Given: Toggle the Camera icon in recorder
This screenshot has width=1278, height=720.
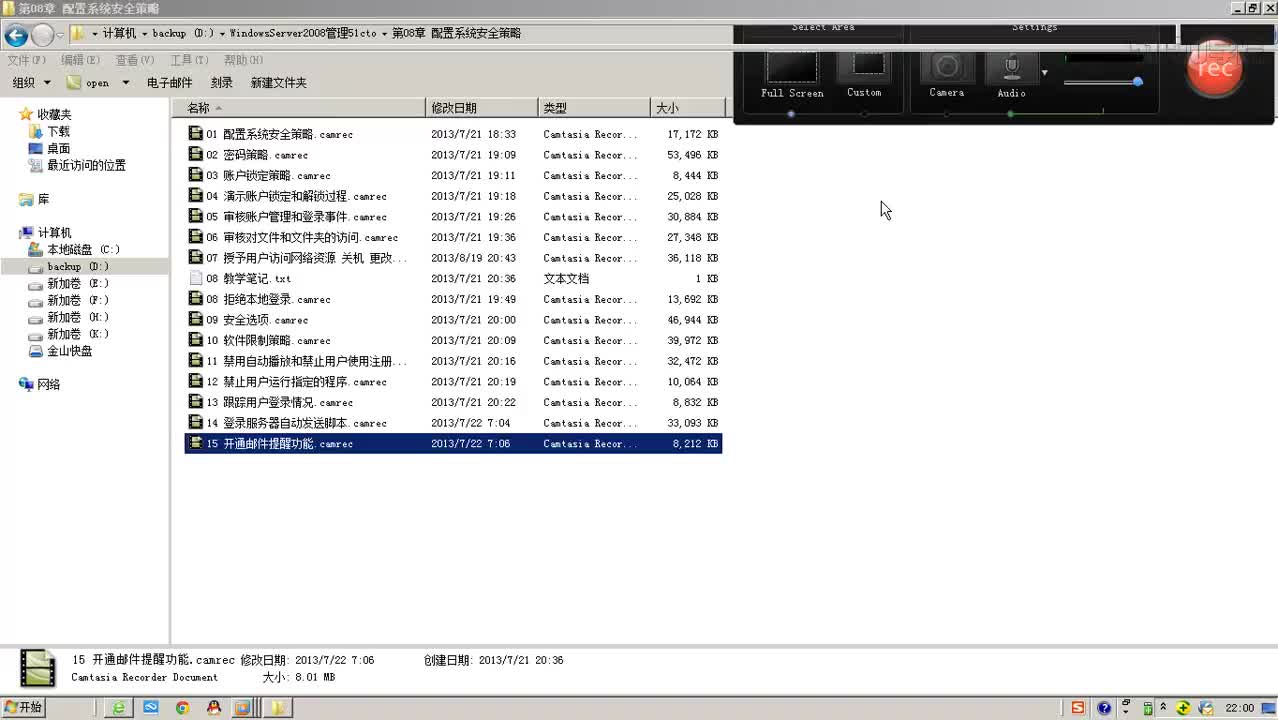Looking at the screenshot, I should pos(946,66).
